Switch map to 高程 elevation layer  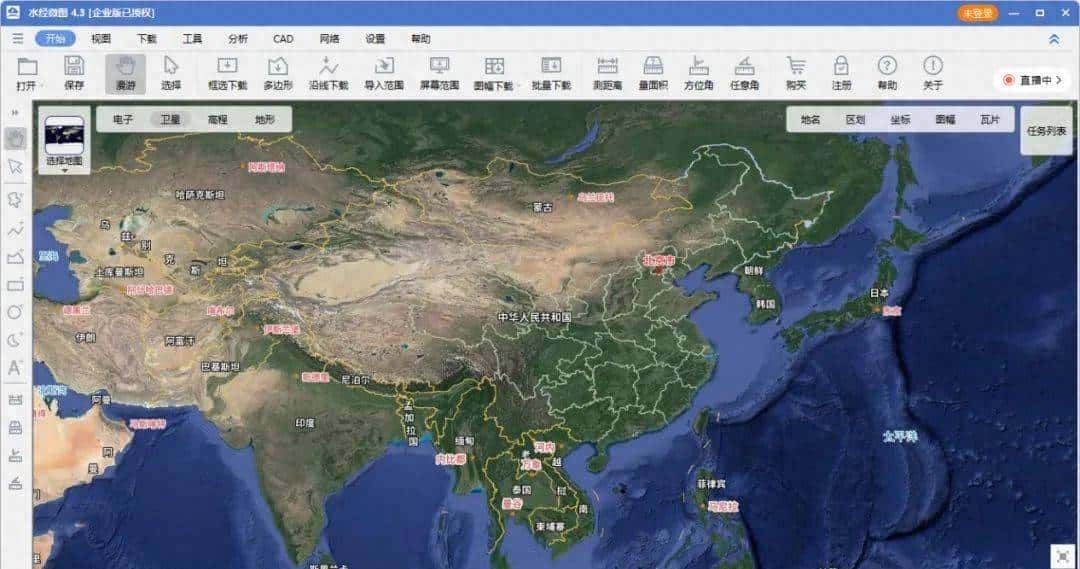point(218,119)
